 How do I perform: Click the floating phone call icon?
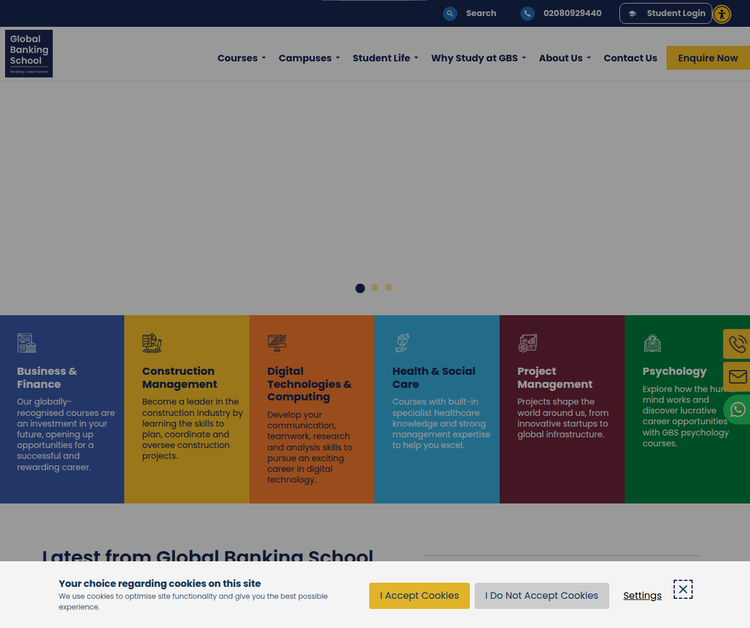click(x=737, y=344)
